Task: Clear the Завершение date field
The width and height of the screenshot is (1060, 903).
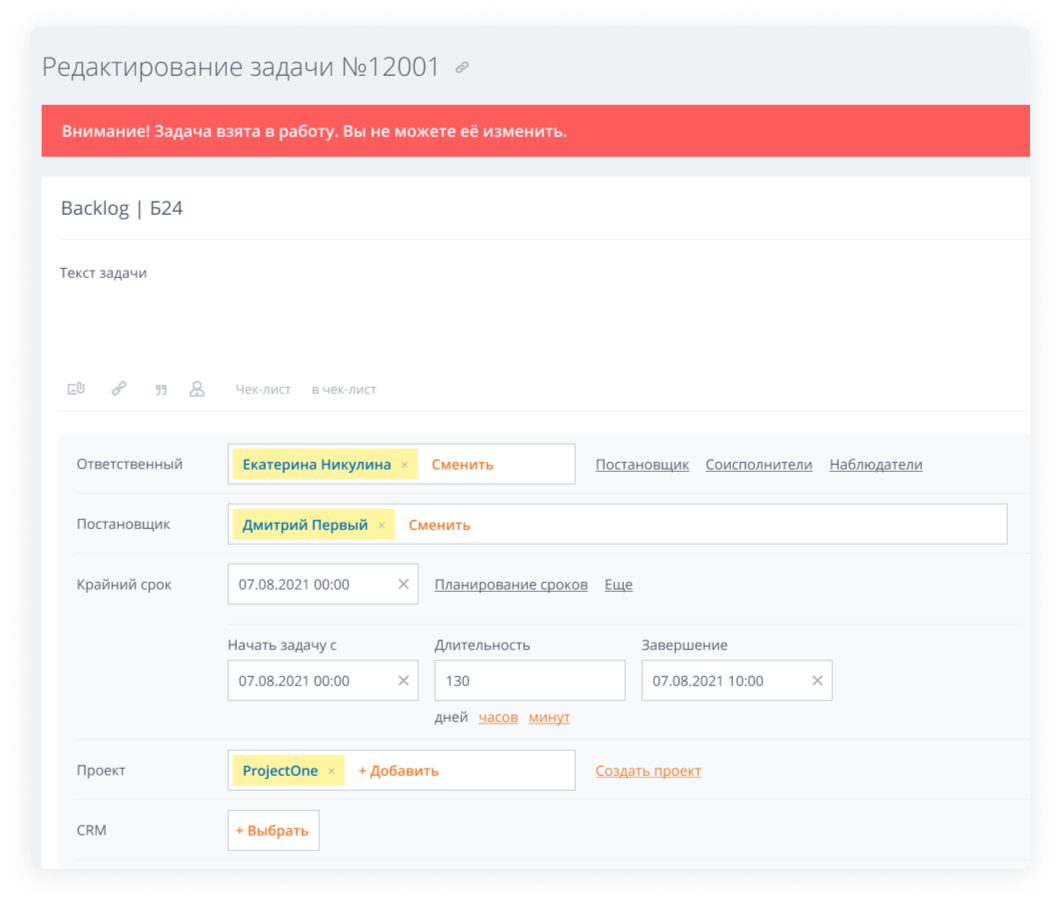Action: pyautogui.click(x=817, y=681)
